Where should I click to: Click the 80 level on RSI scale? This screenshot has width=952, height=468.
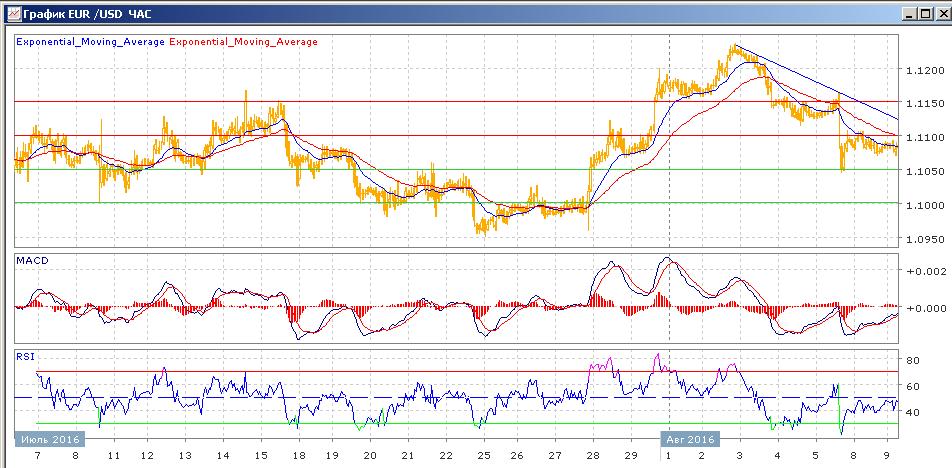pyautogui.click(x=913, y=360)
